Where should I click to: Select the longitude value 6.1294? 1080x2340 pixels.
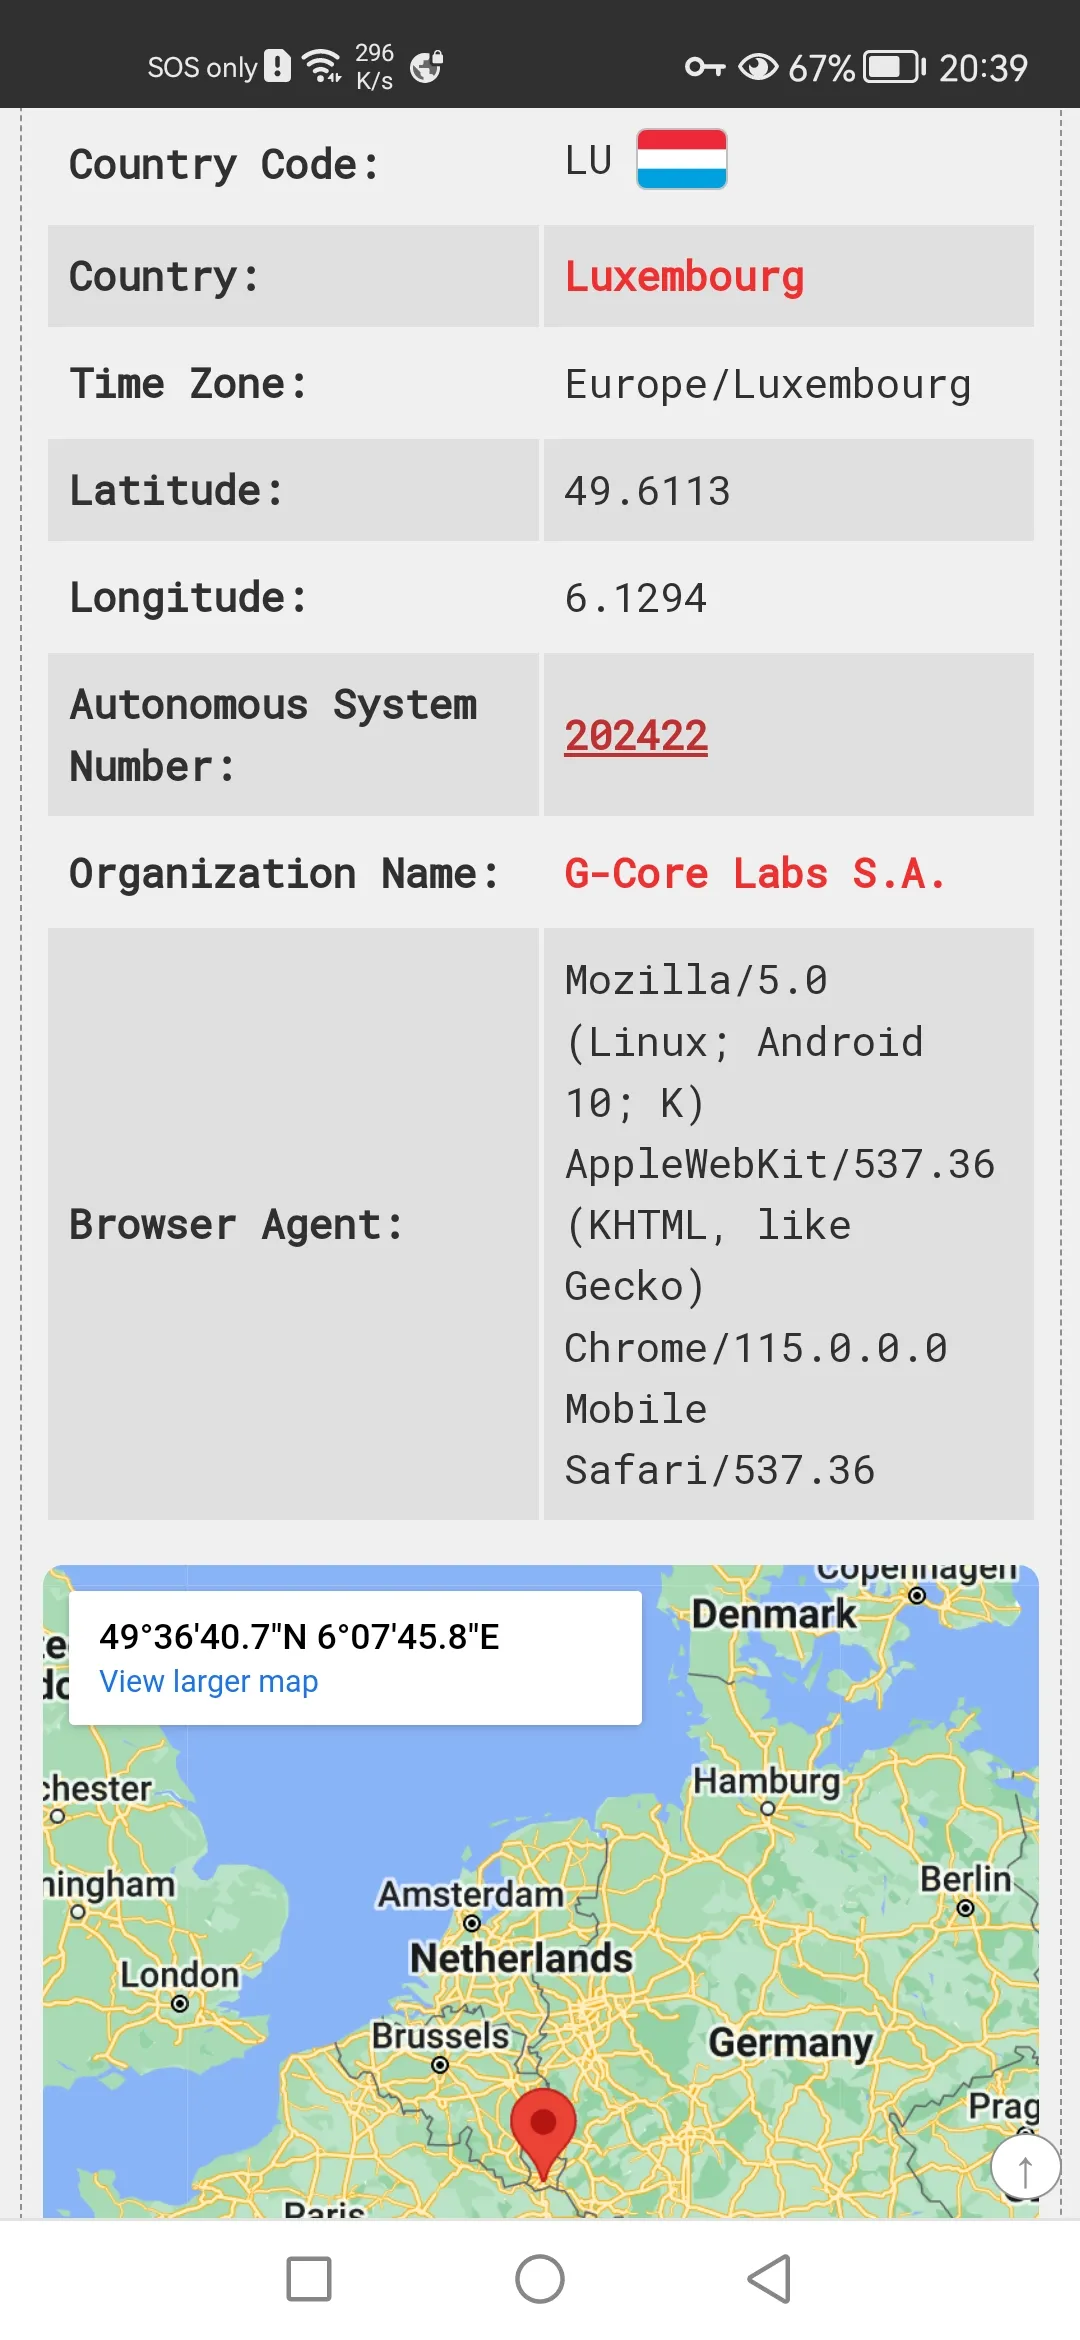[636, 598]
